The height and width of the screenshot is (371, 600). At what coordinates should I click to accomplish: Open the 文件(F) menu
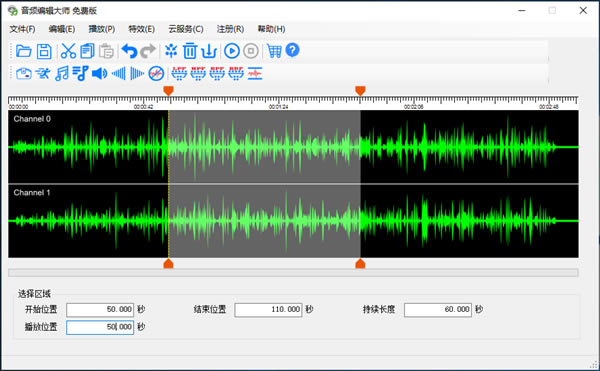click(22, 29)
